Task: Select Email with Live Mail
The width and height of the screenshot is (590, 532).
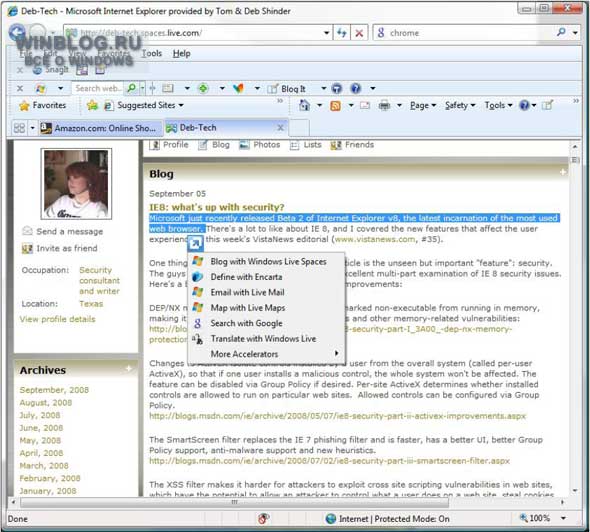Action: point(266,292)
